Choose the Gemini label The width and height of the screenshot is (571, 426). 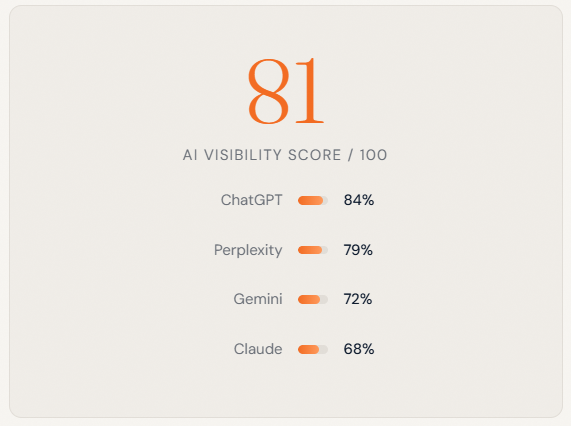click(x=258, y=299)
